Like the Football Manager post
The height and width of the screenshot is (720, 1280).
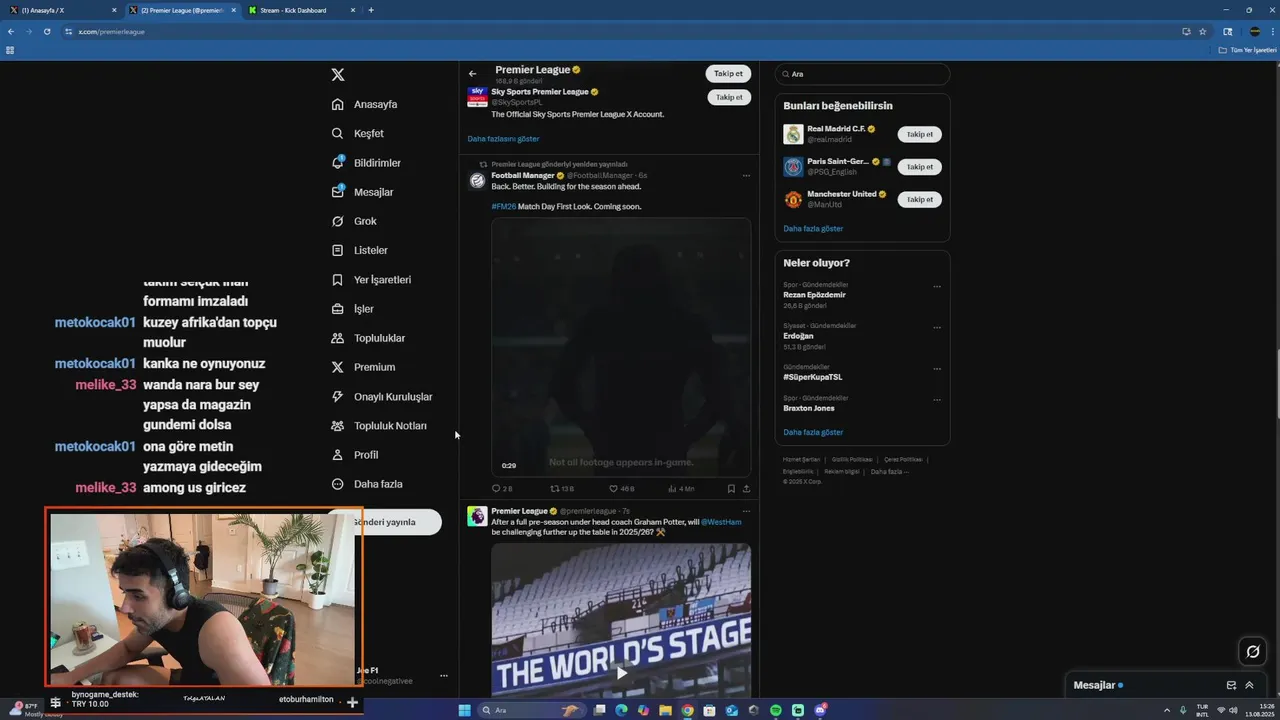(622, 489)
